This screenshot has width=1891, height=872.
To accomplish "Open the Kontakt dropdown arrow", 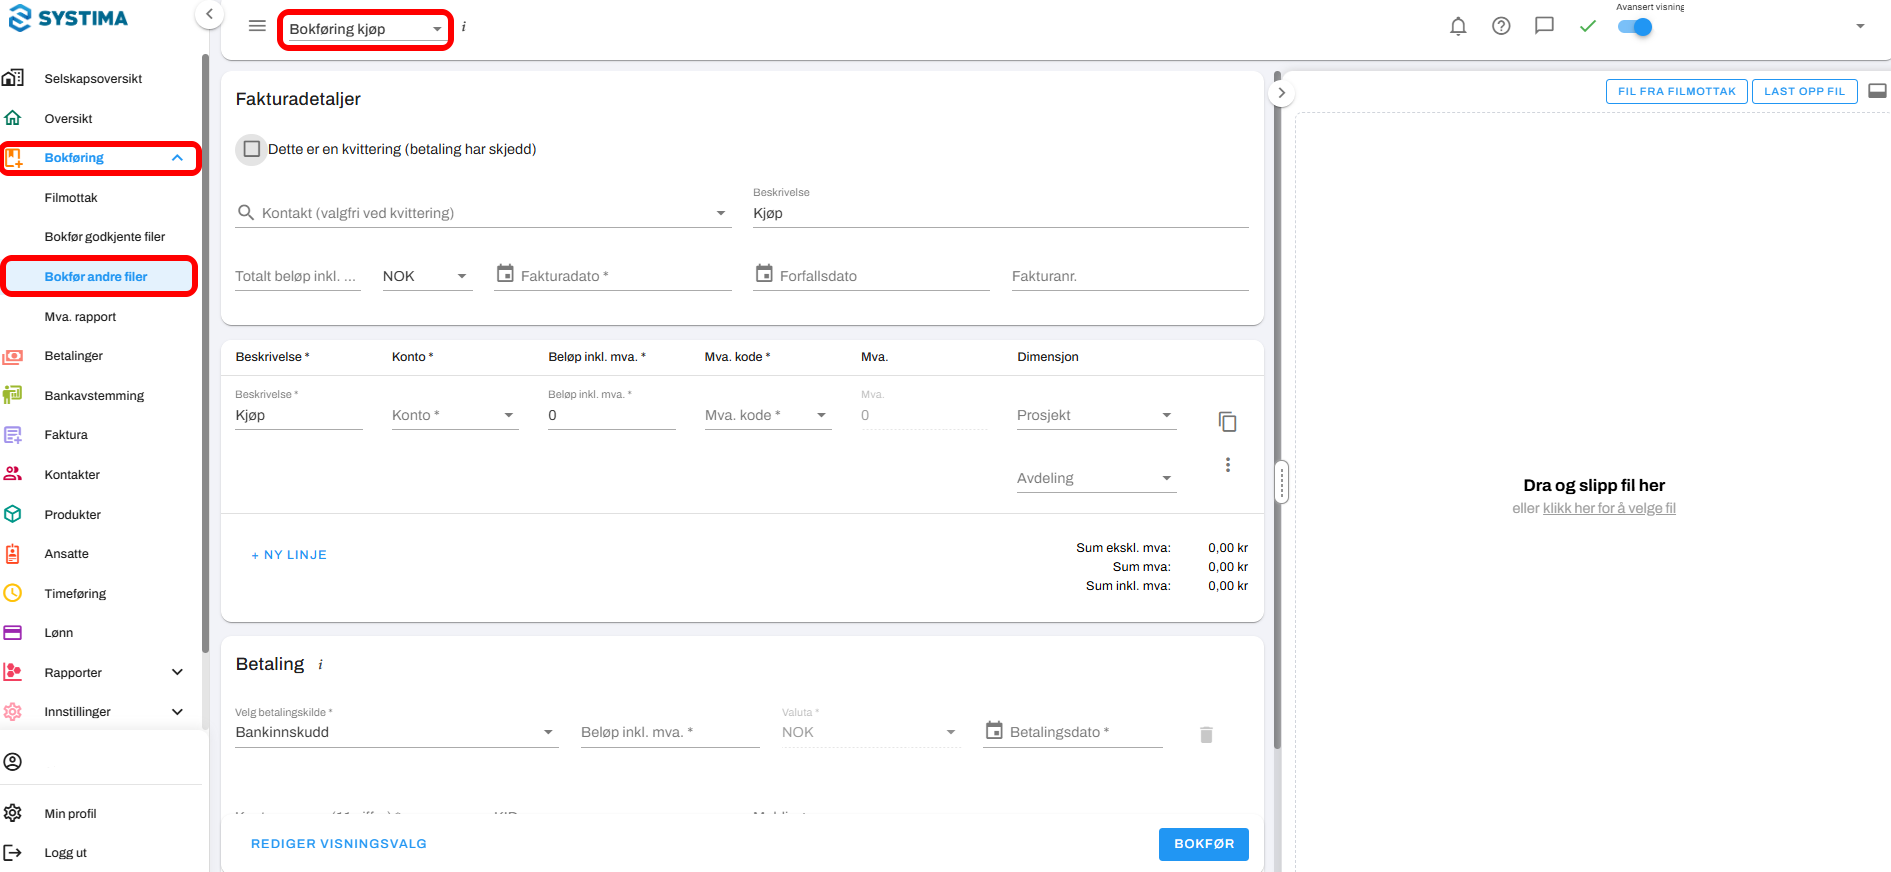I will pos(721,213).
